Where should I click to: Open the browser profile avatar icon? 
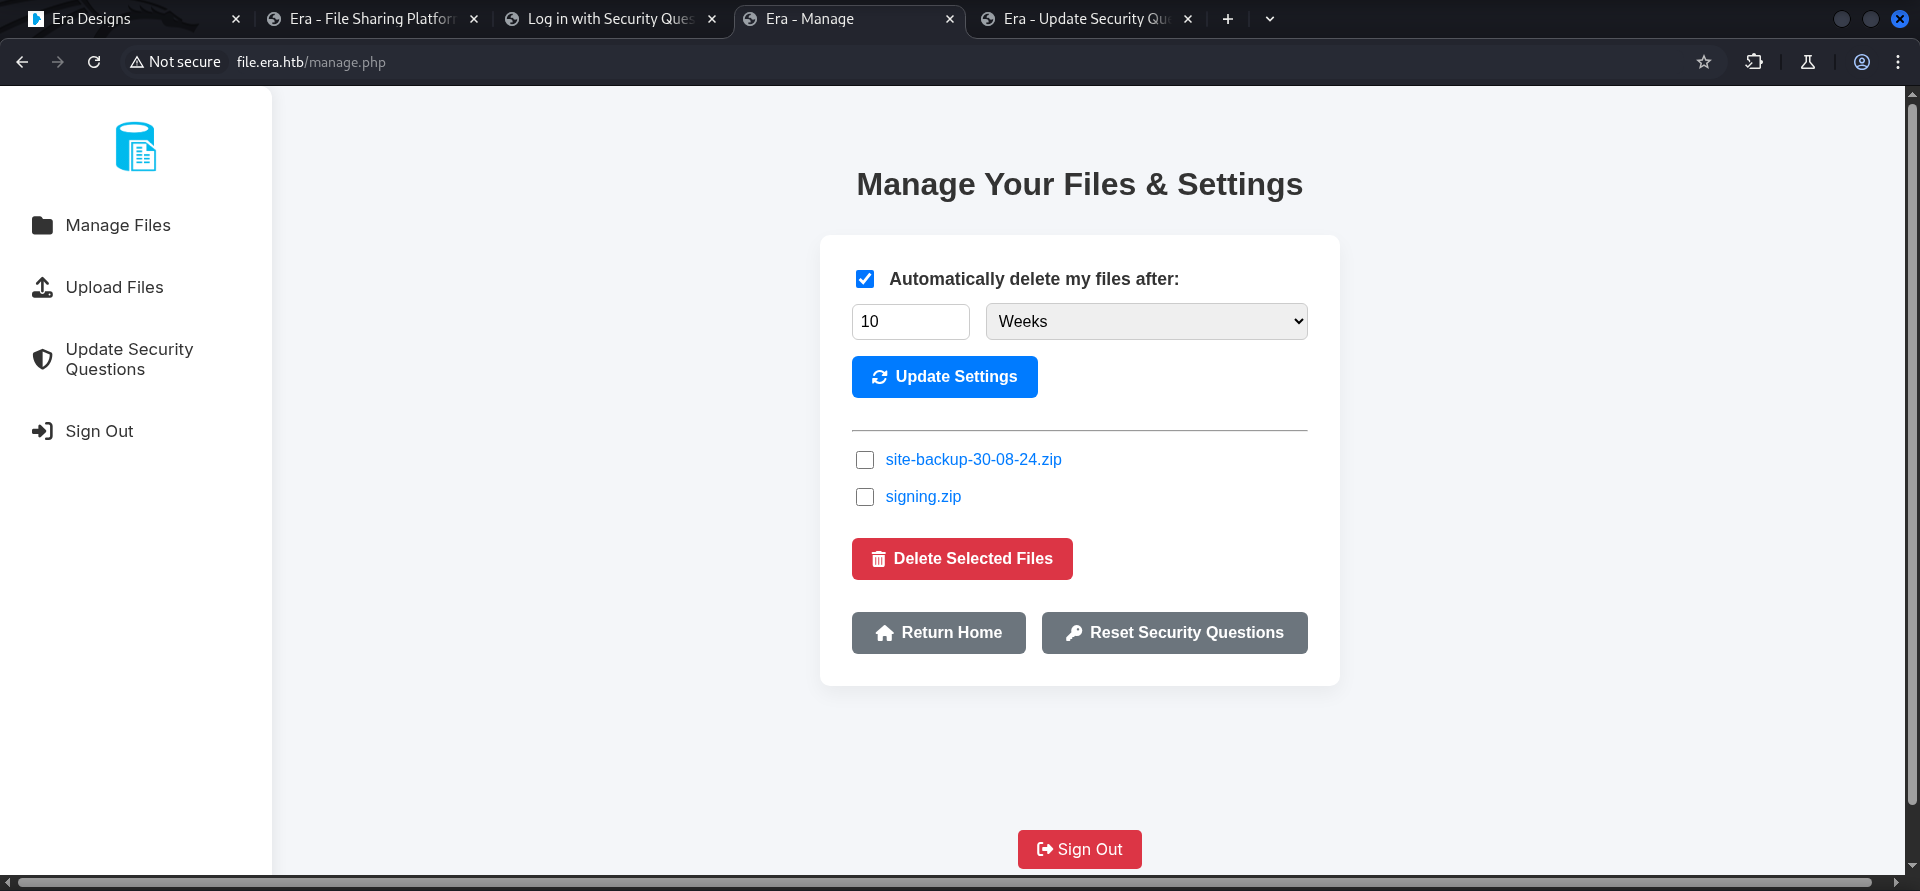[1862, 62]
